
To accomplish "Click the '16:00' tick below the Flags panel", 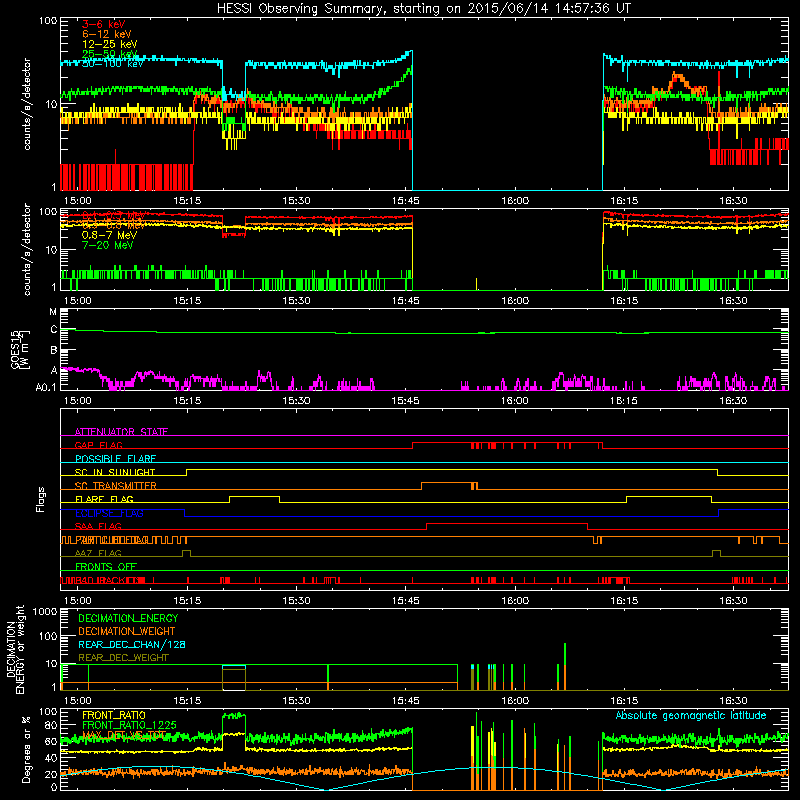I will coord(515,601).
